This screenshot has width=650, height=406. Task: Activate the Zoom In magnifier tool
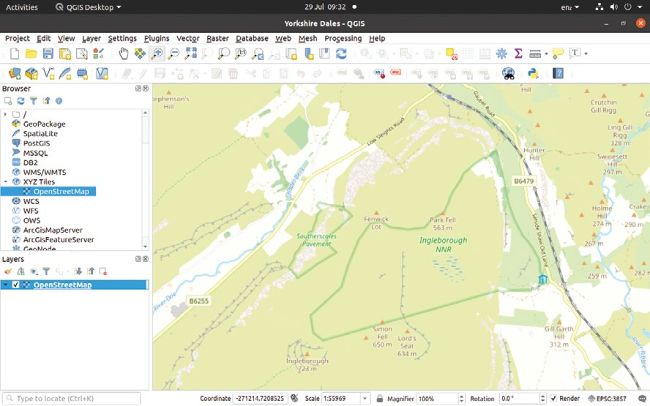click(x=158, y=53)
